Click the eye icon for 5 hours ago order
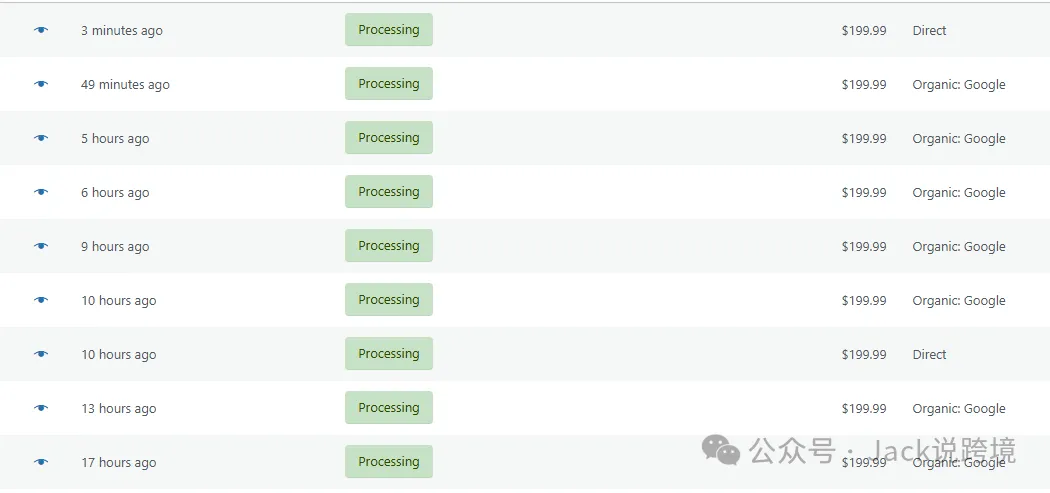 [x=41, y=138]
